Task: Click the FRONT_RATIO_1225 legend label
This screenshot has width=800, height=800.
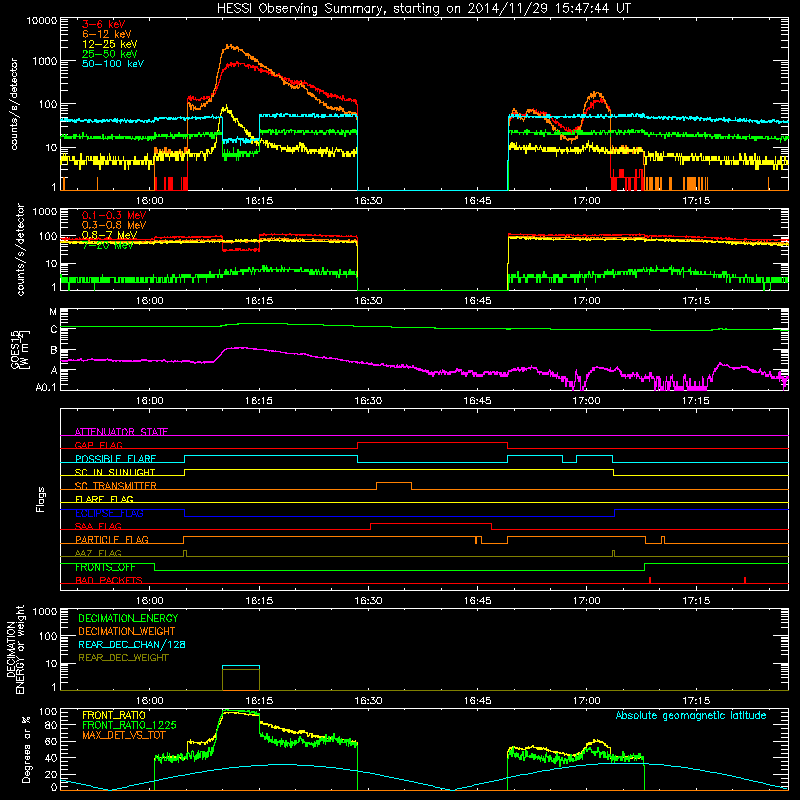Action: coord(129,725)
